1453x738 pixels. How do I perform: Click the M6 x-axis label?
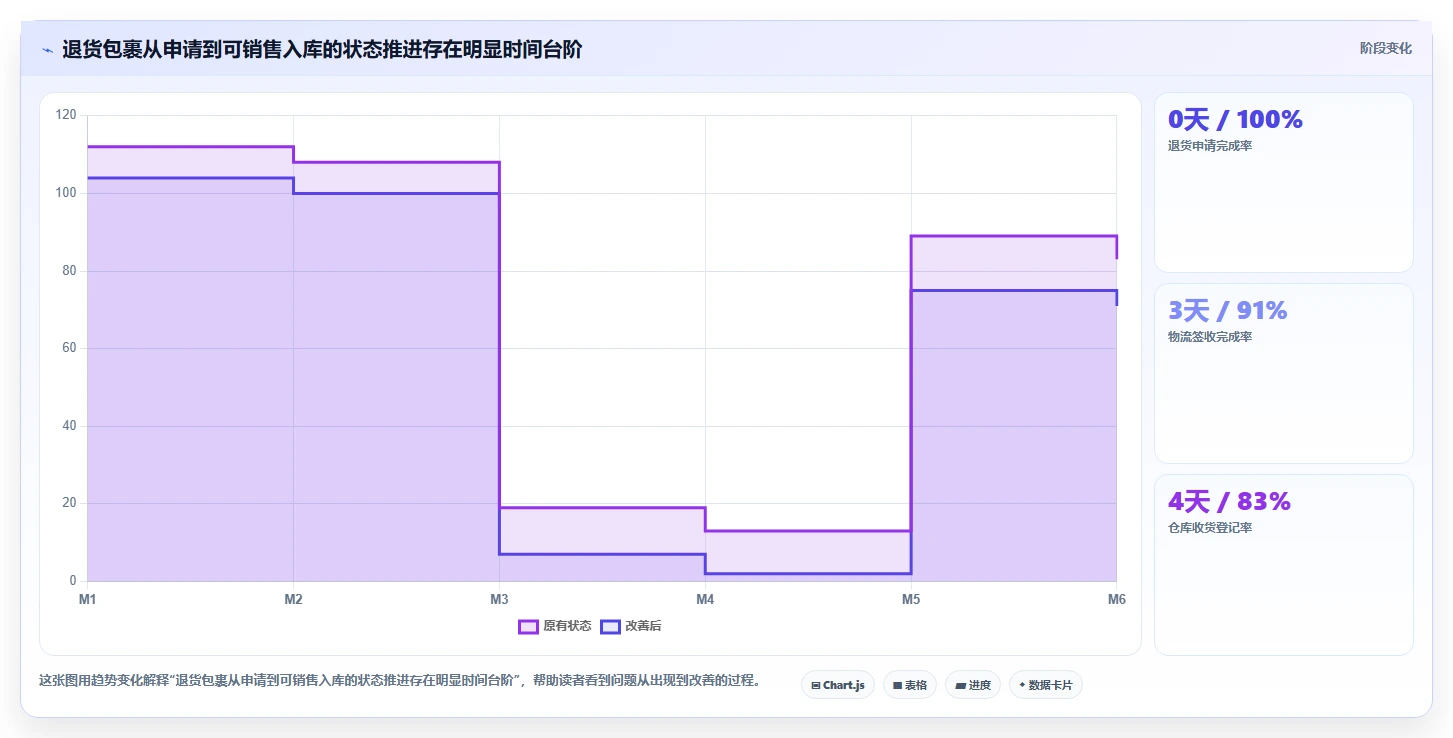tap(1117, 600)
